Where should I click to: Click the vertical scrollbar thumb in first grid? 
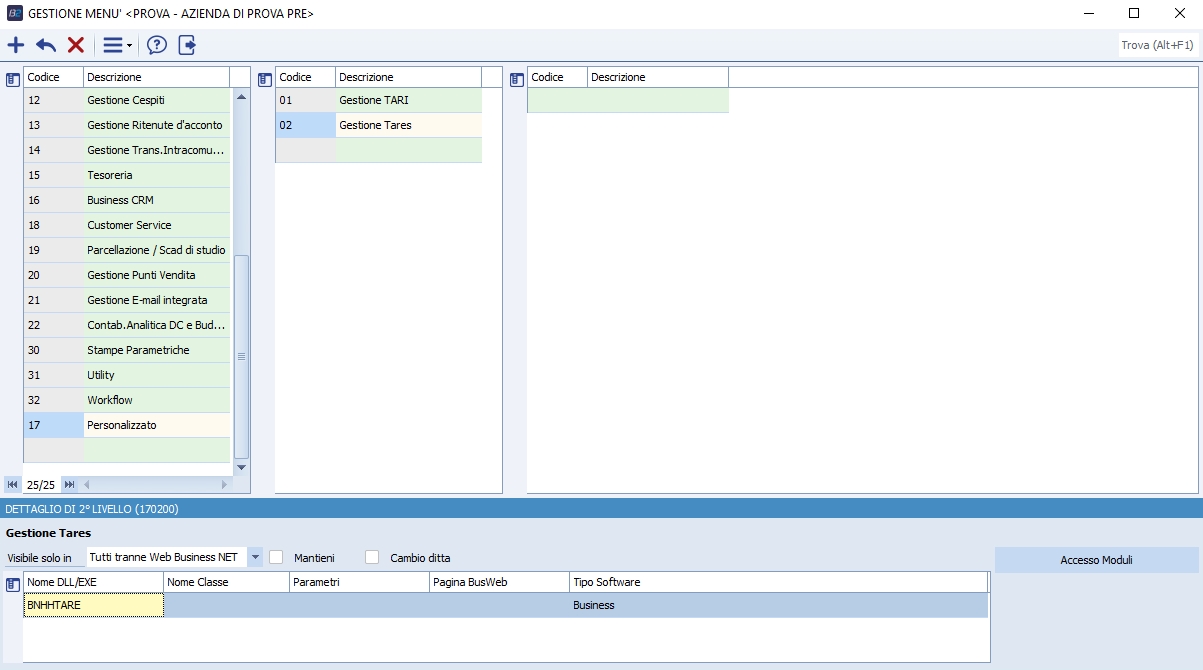click(x=241, y=356)
